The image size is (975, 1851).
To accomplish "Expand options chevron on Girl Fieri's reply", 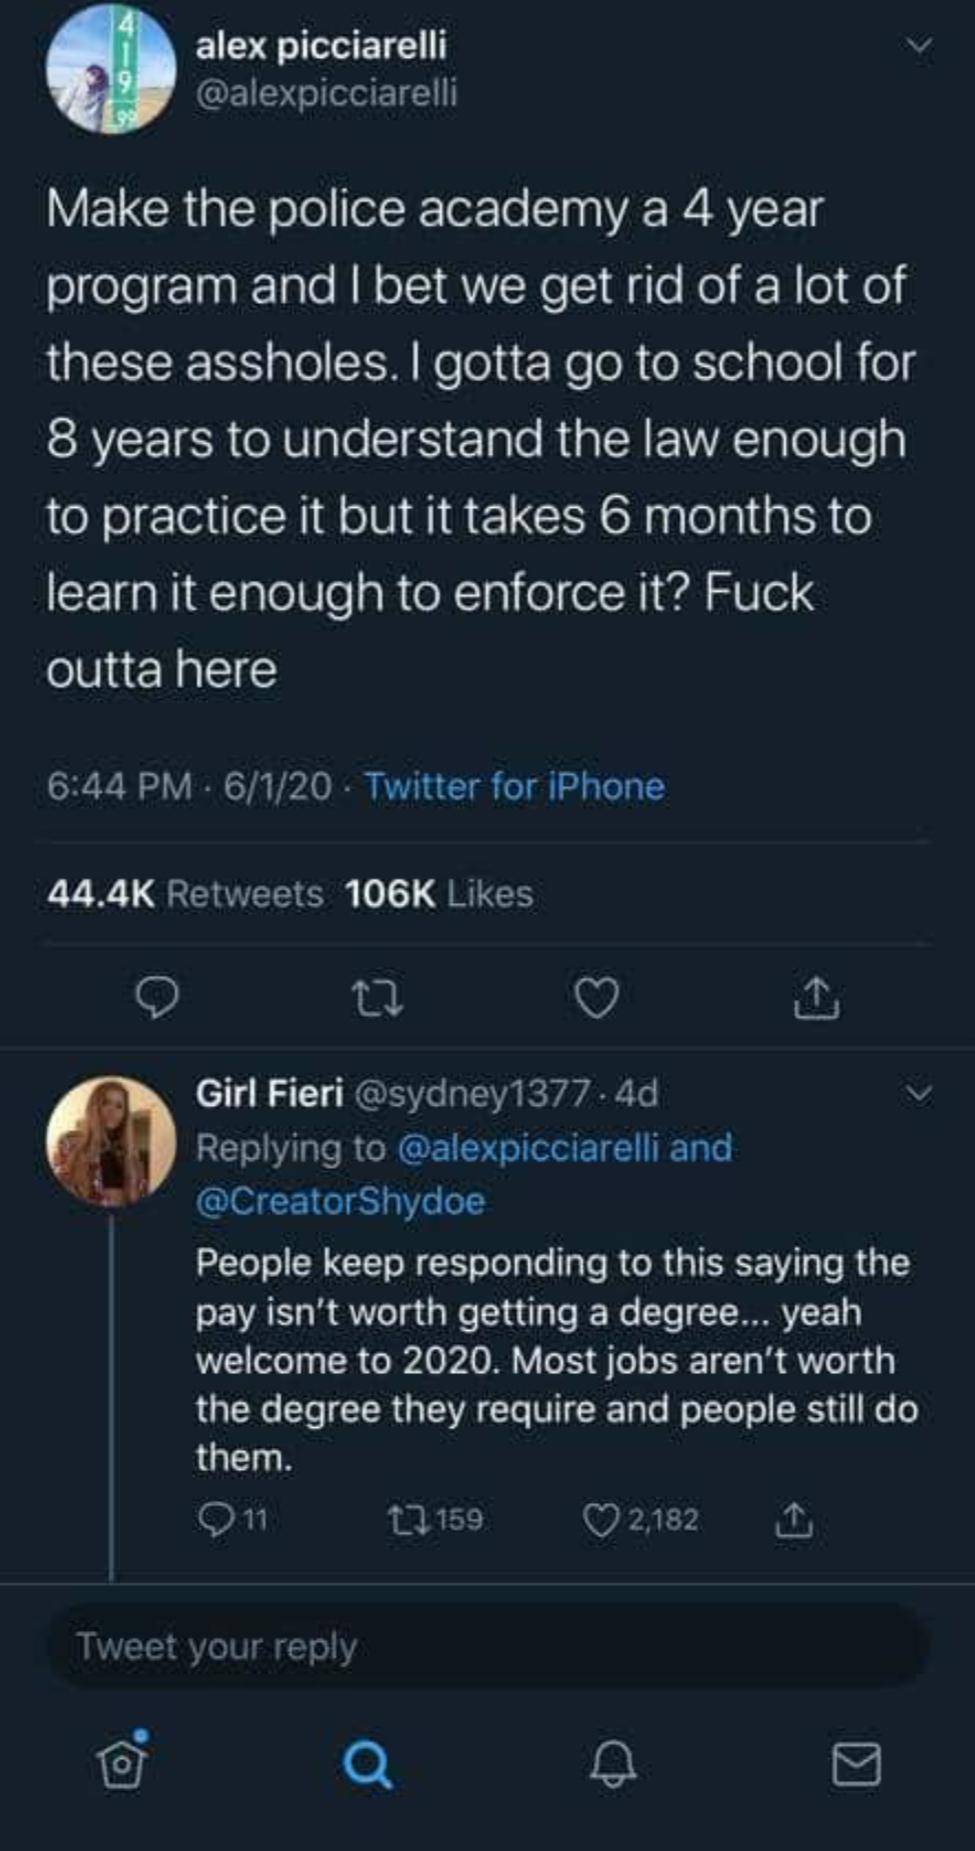I will [918, 1094].
